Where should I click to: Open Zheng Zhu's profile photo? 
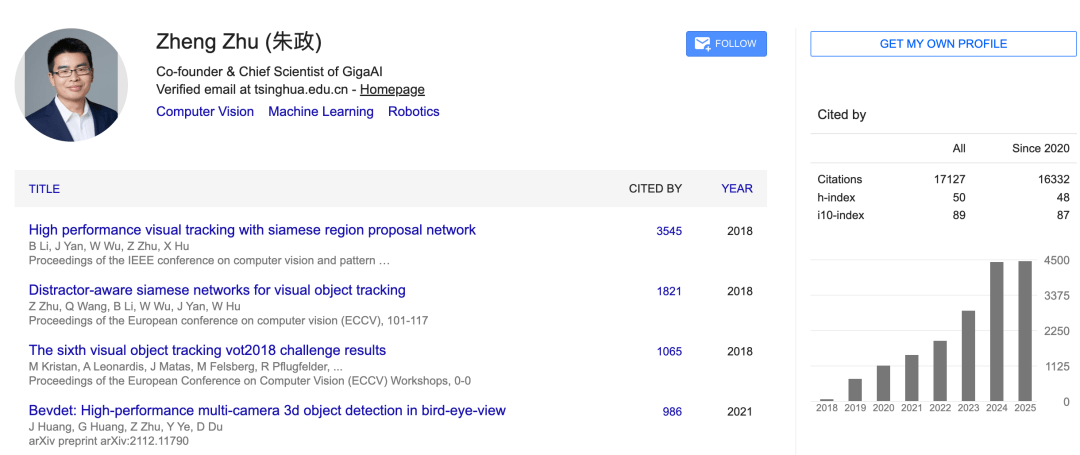(x=71, y=84)
